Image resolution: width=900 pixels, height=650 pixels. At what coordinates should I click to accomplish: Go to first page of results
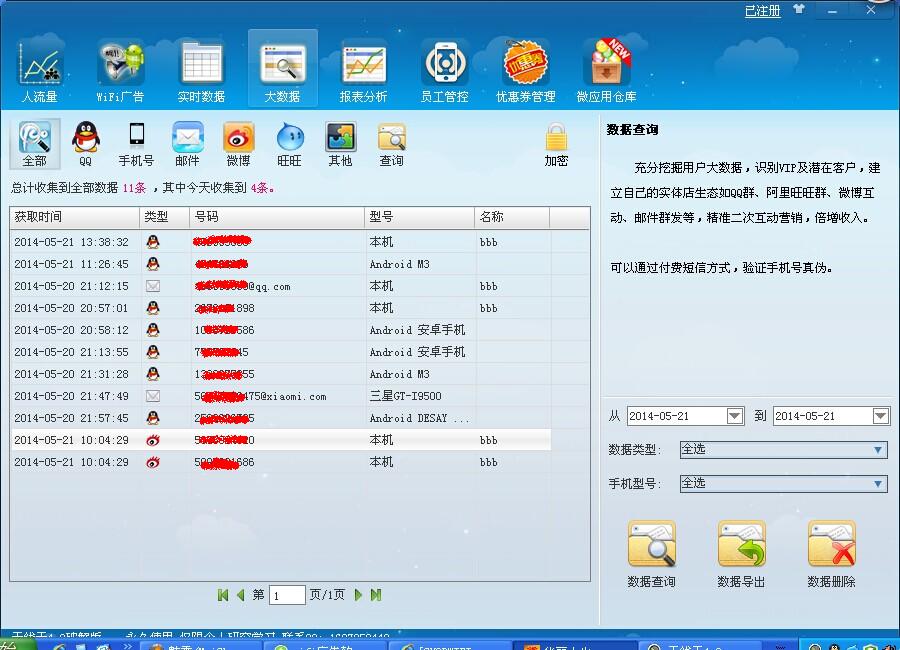click(223, 595)
